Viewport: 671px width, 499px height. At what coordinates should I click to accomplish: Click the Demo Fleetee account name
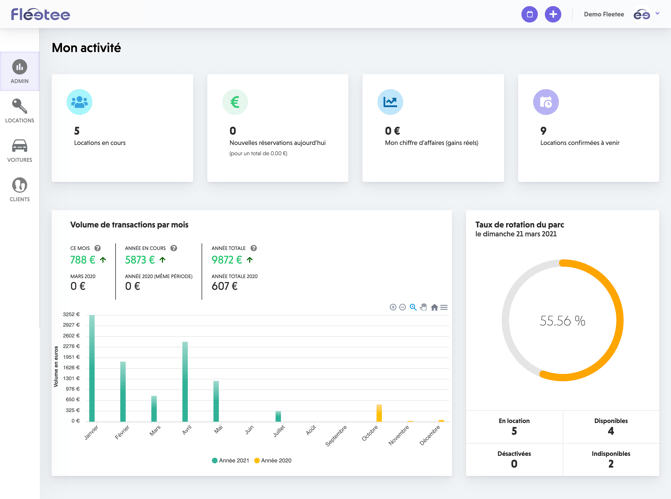click(603, 14)
